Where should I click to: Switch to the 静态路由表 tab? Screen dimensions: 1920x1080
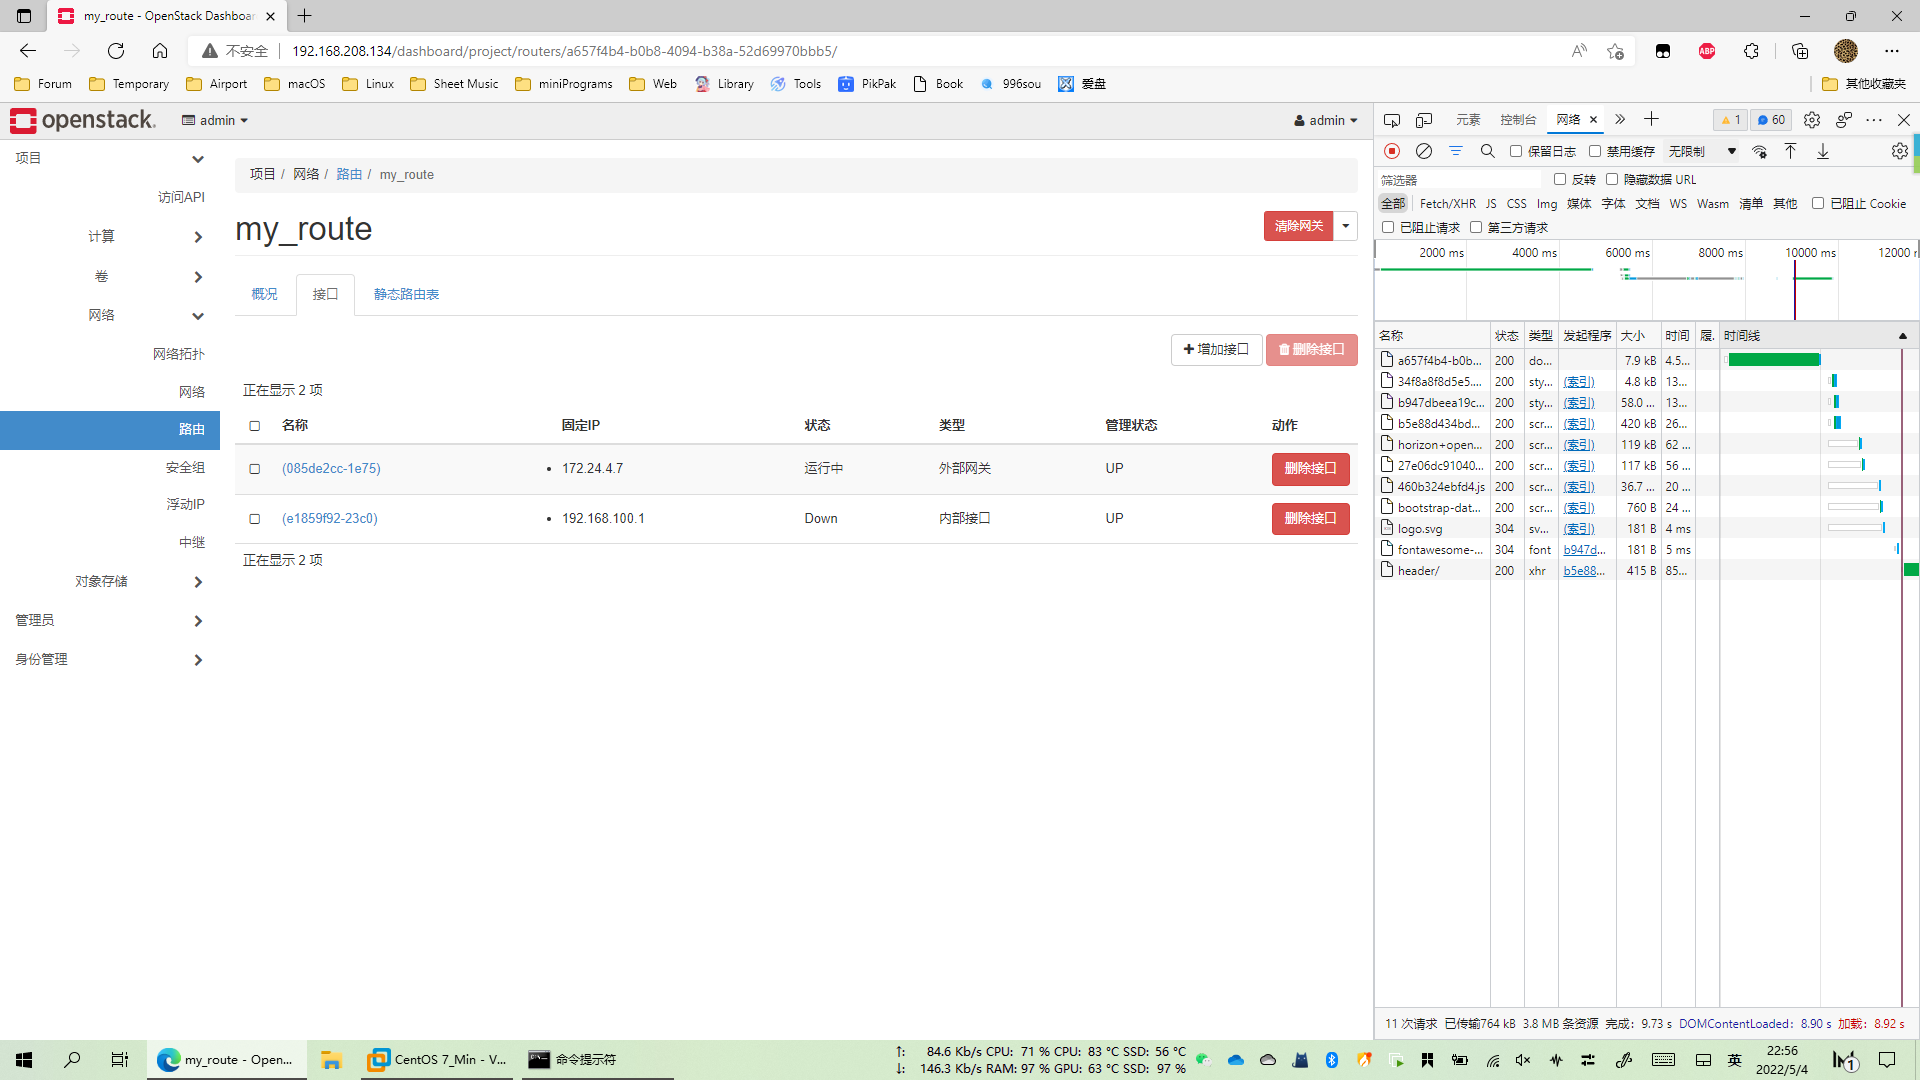click(406, 294)
